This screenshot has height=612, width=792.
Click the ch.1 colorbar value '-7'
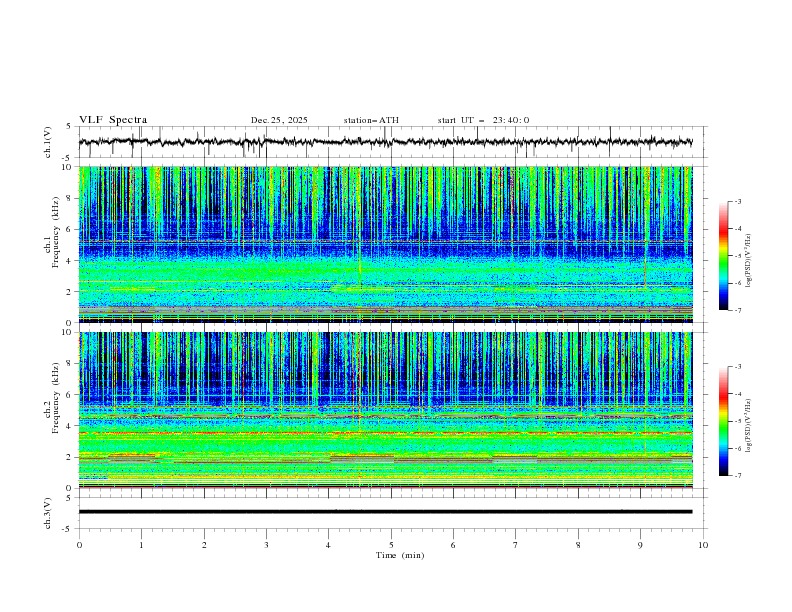[737, 310]
